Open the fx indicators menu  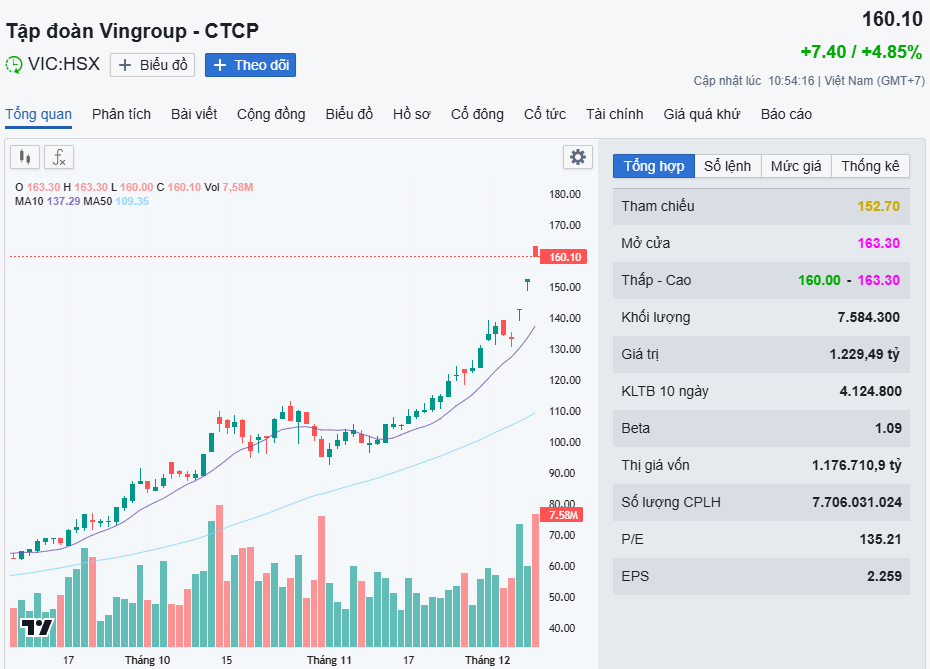[x=59, y=157]
